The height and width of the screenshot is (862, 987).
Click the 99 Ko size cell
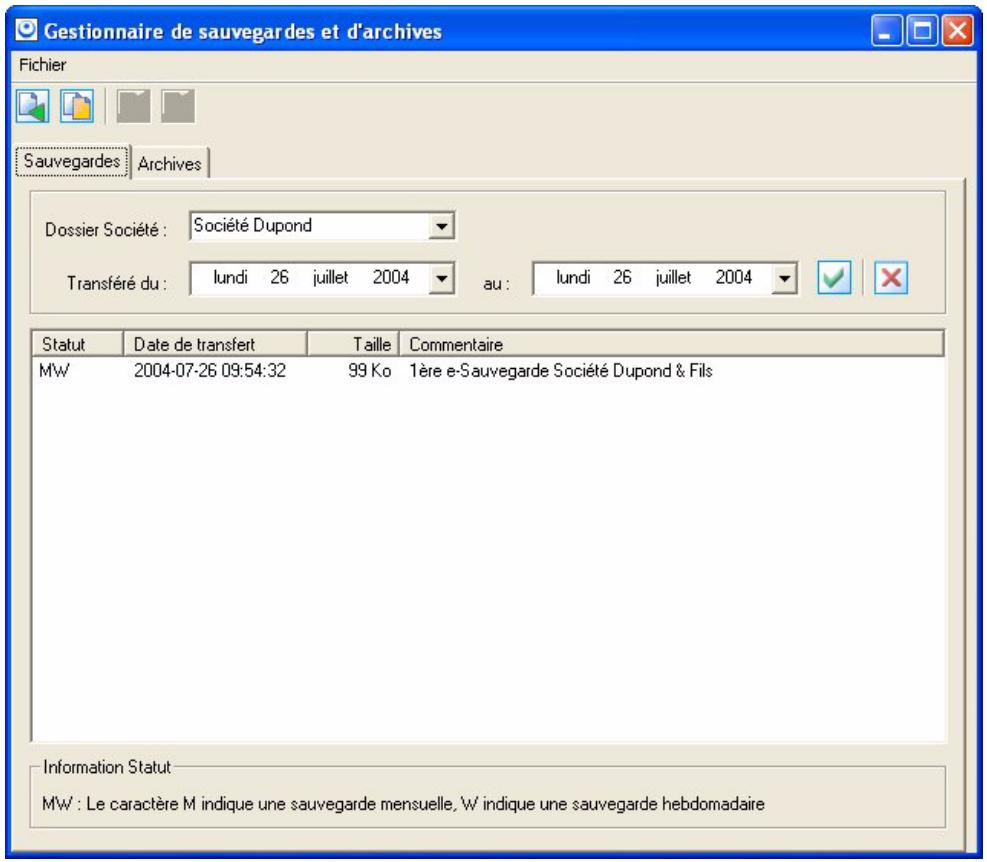(369, 370)
